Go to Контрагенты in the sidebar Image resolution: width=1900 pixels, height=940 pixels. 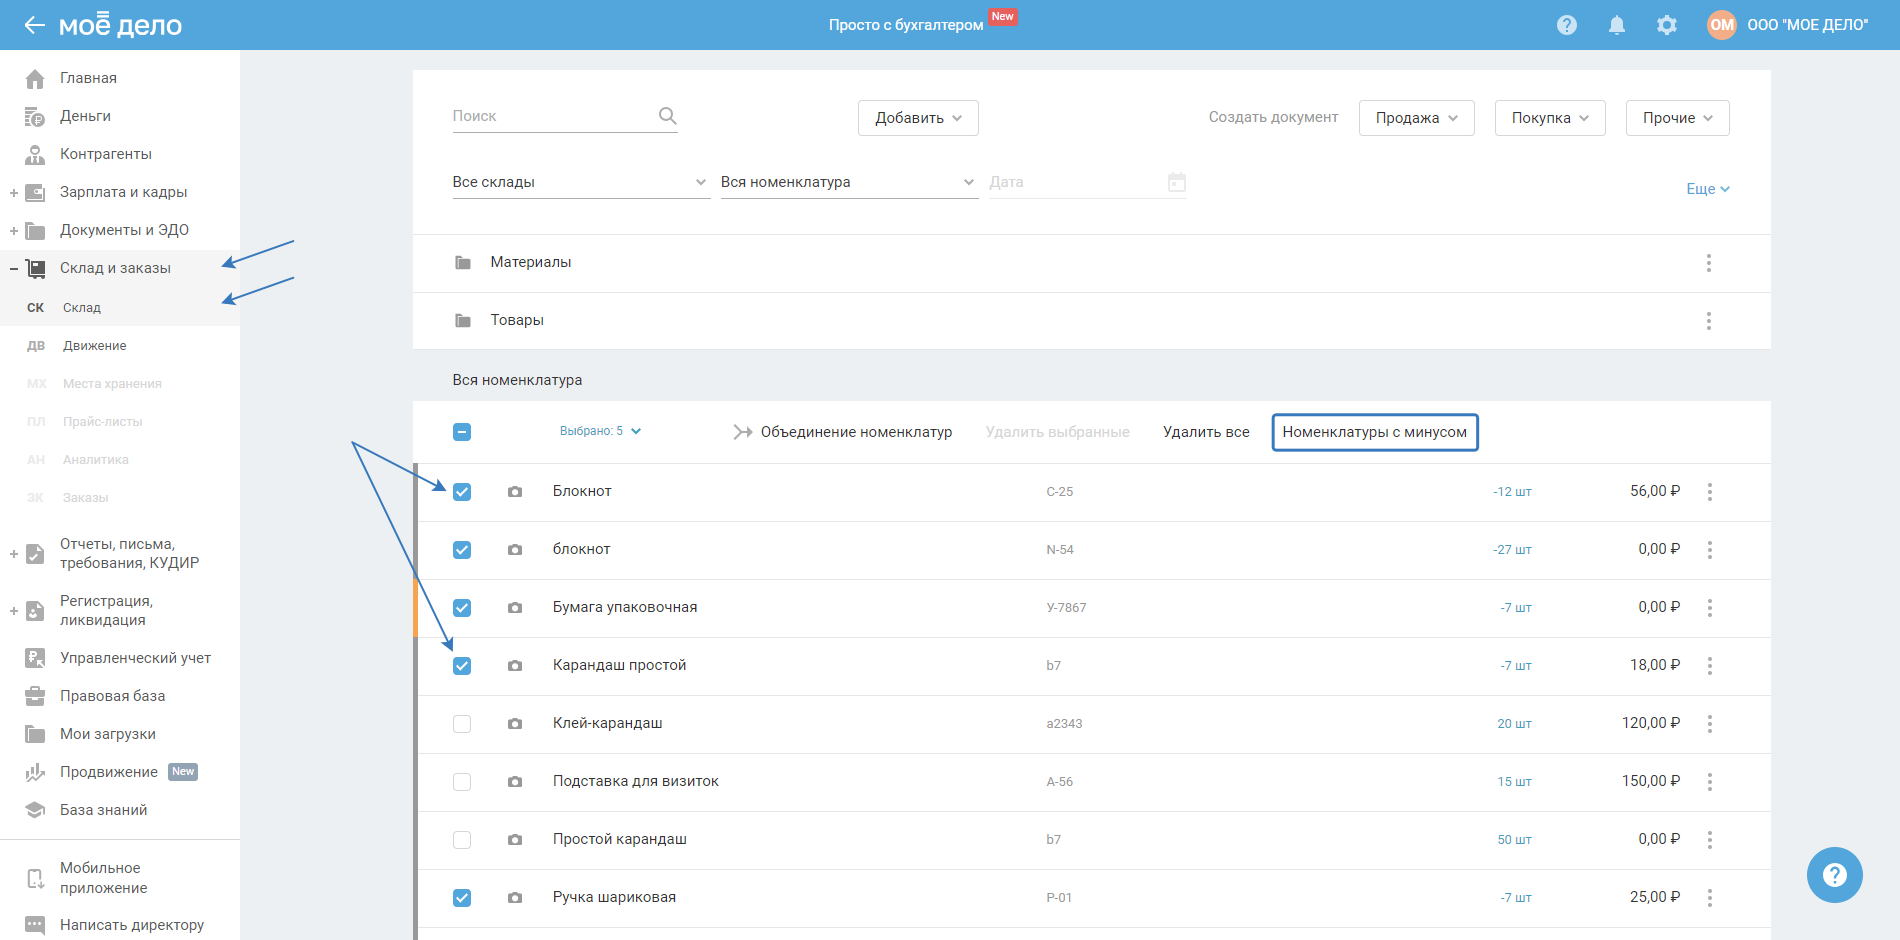click(x=105, y=154)
